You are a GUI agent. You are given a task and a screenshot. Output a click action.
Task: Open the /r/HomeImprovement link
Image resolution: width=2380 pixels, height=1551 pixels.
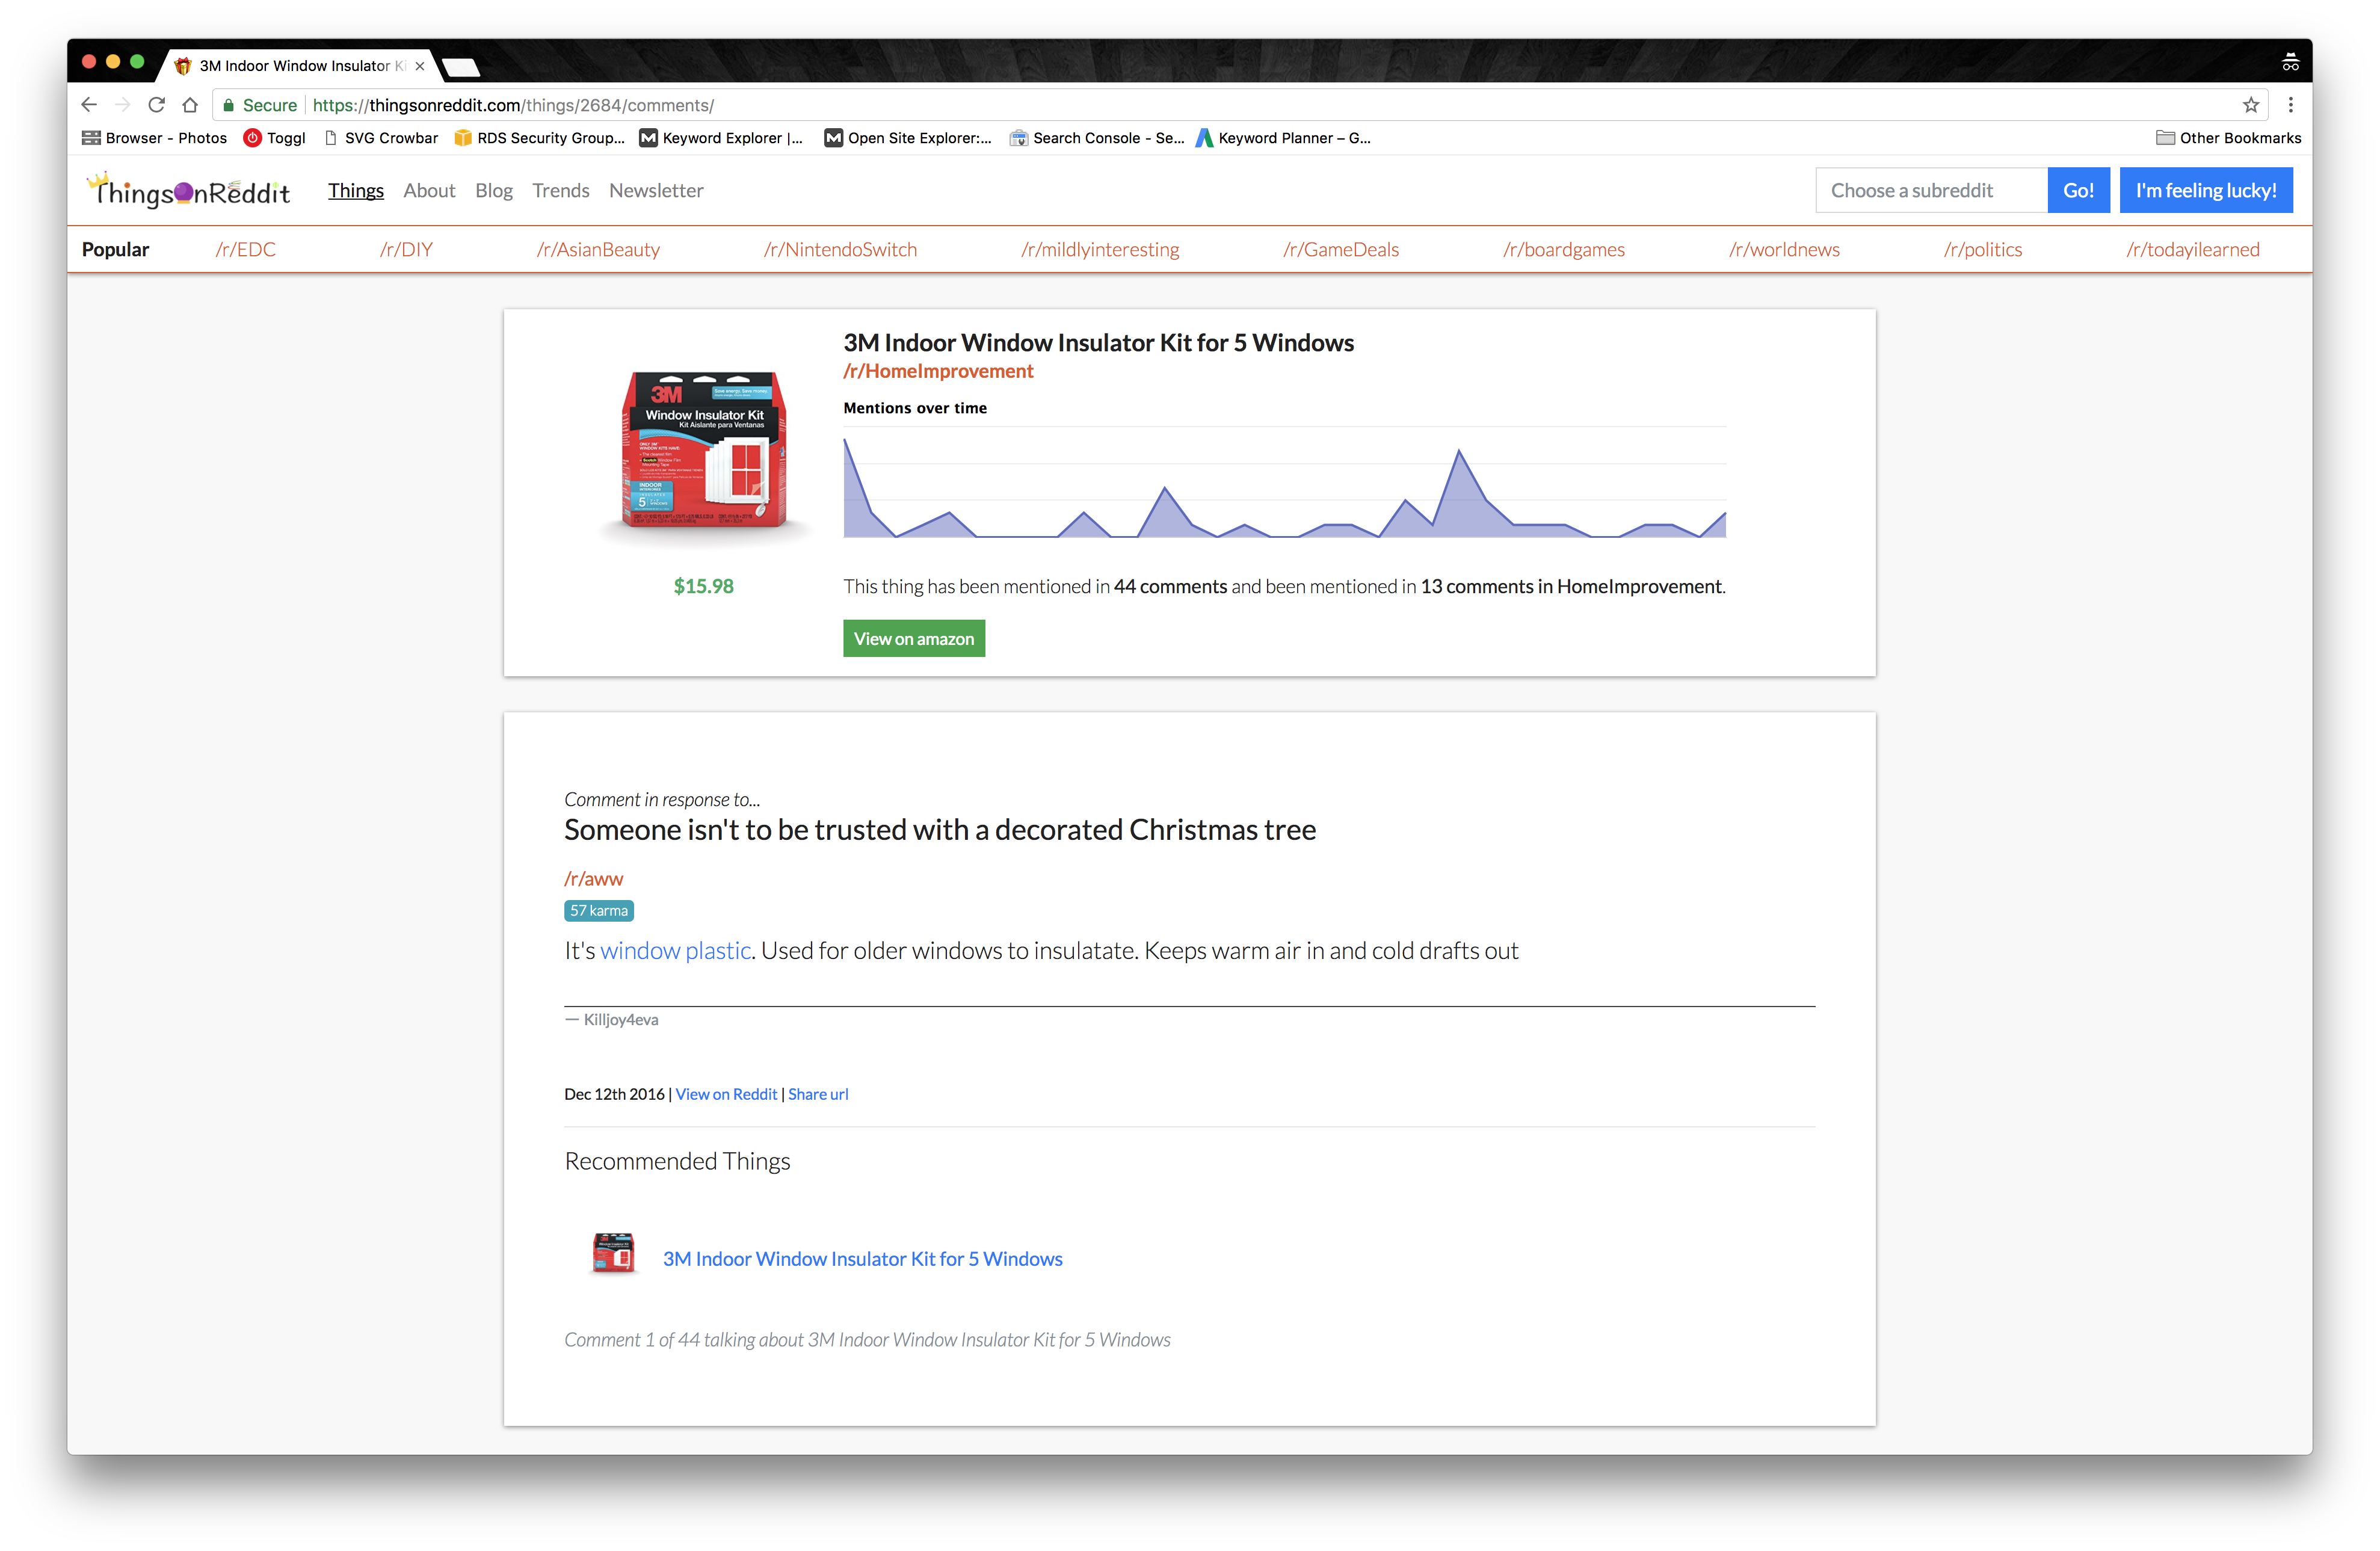pos(938,371)
